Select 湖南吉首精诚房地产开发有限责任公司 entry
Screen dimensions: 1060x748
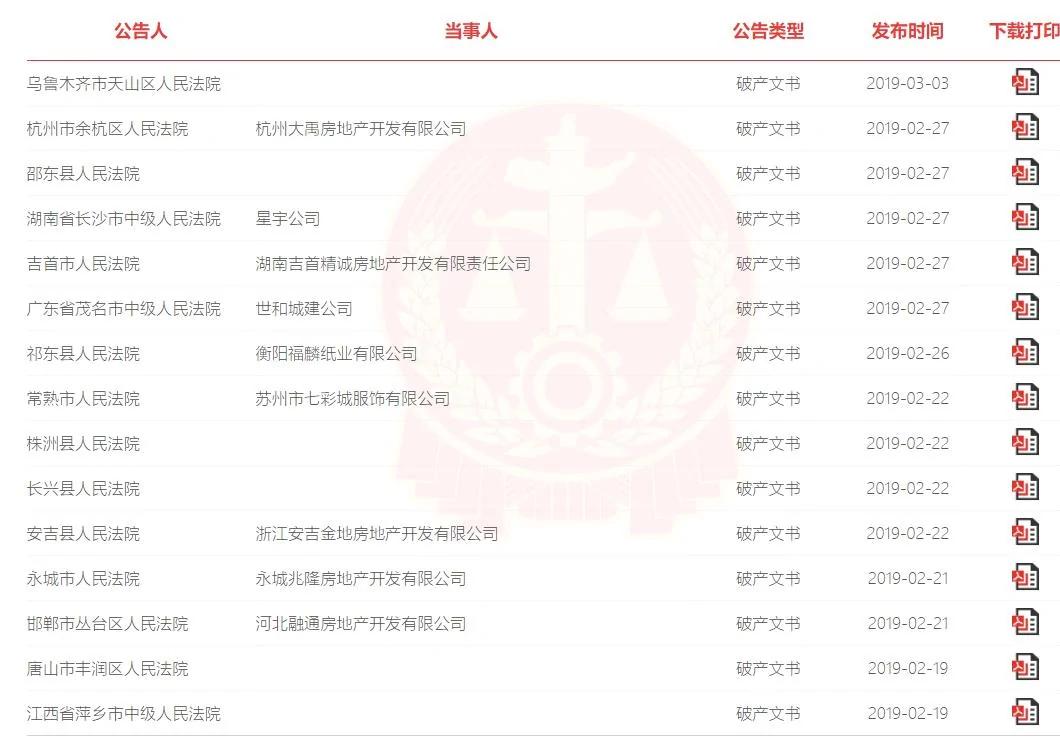[393, 264]
